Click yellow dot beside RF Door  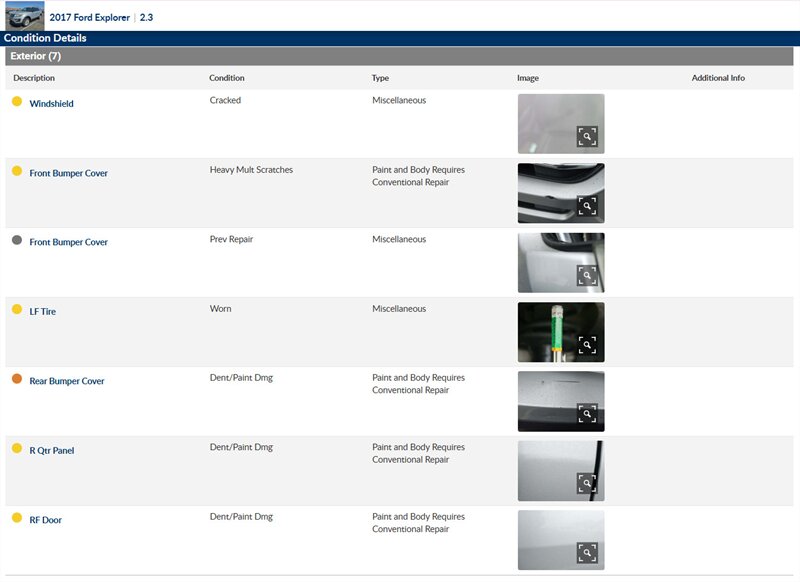pos(17,518)
